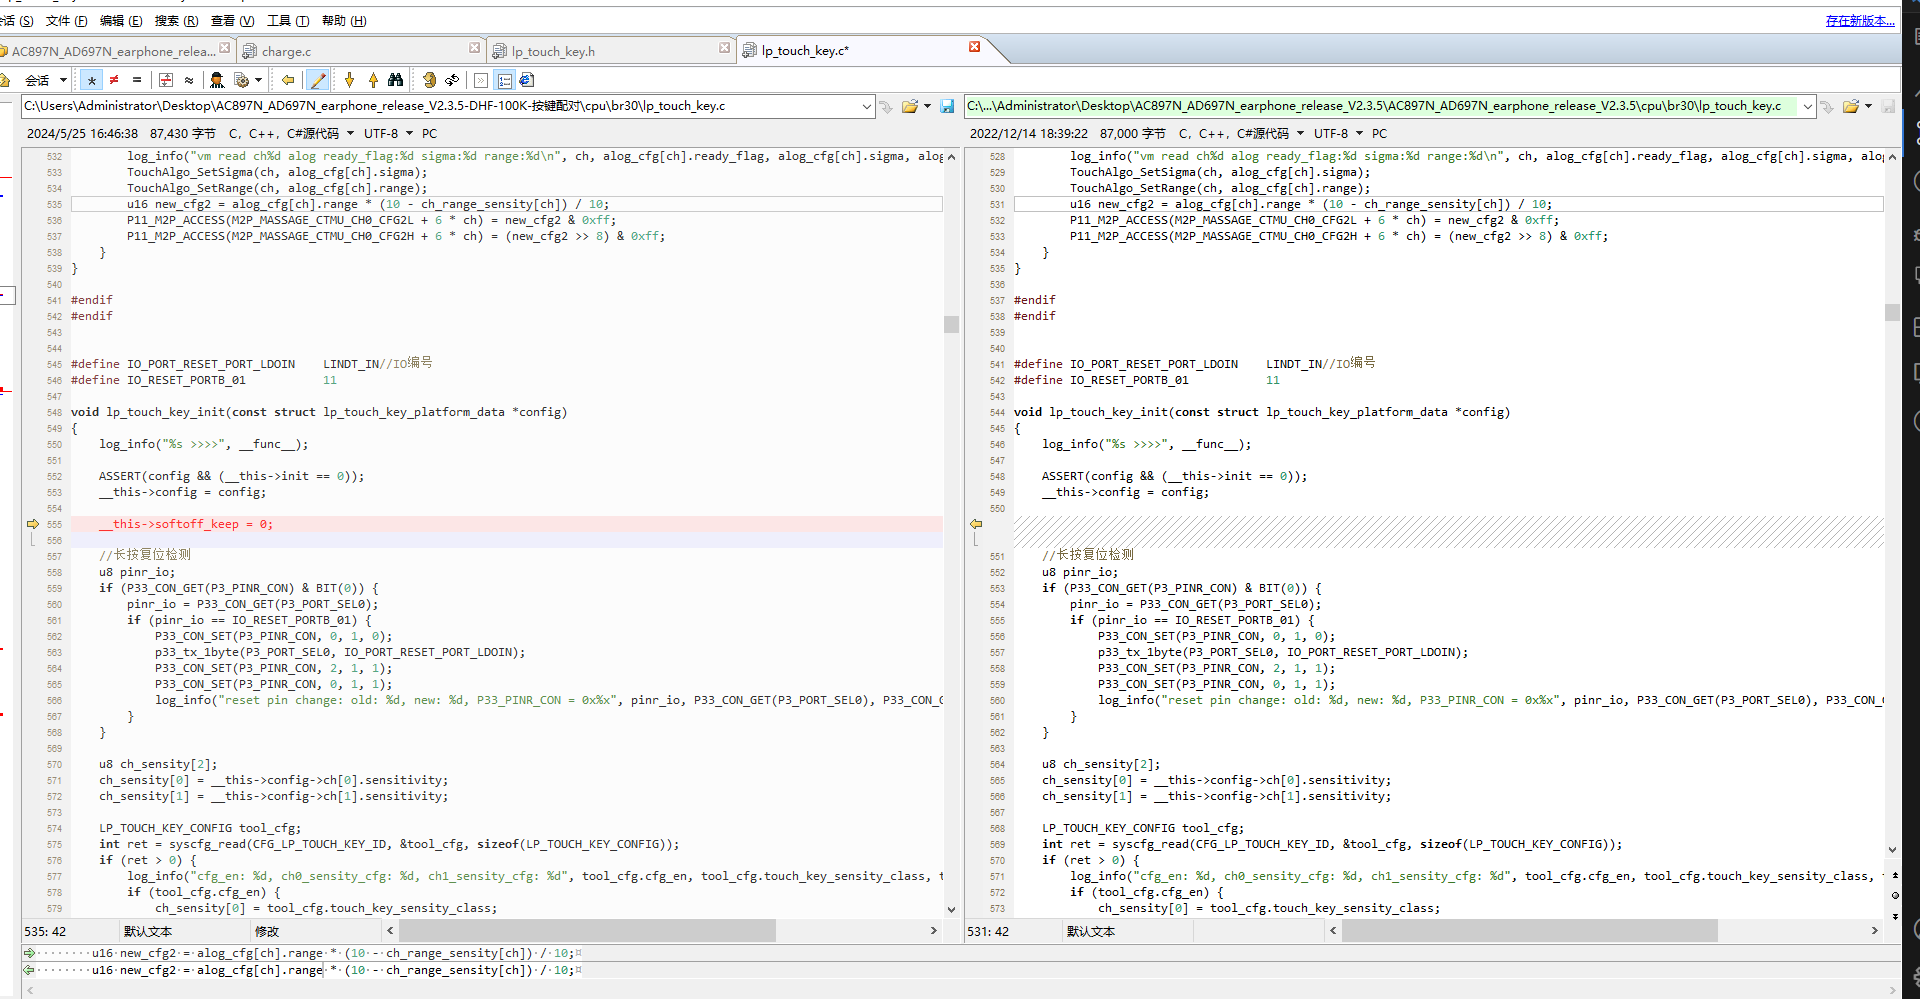Click the full-refresh panel icon with arrows
The image size is (1920, 999).
click(x=481, y=80)
